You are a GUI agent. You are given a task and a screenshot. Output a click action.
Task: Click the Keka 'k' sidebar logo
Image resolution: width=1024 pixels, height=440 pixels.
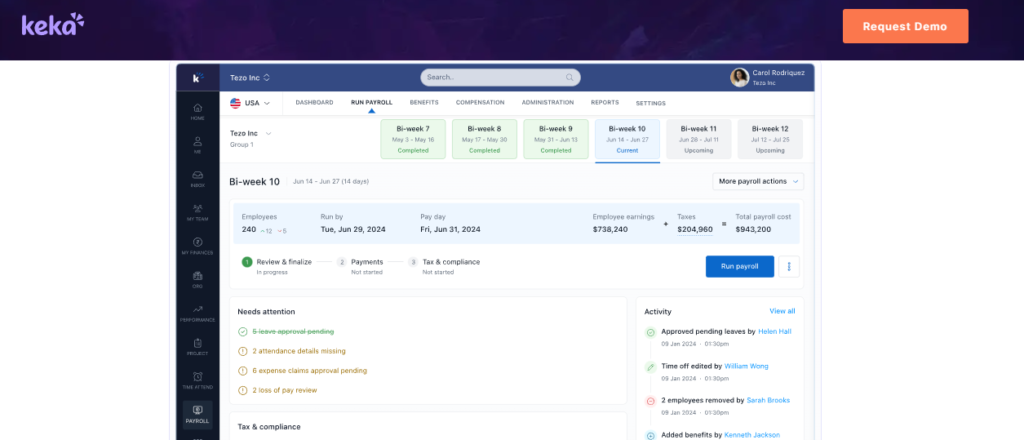tap(198, 78)
